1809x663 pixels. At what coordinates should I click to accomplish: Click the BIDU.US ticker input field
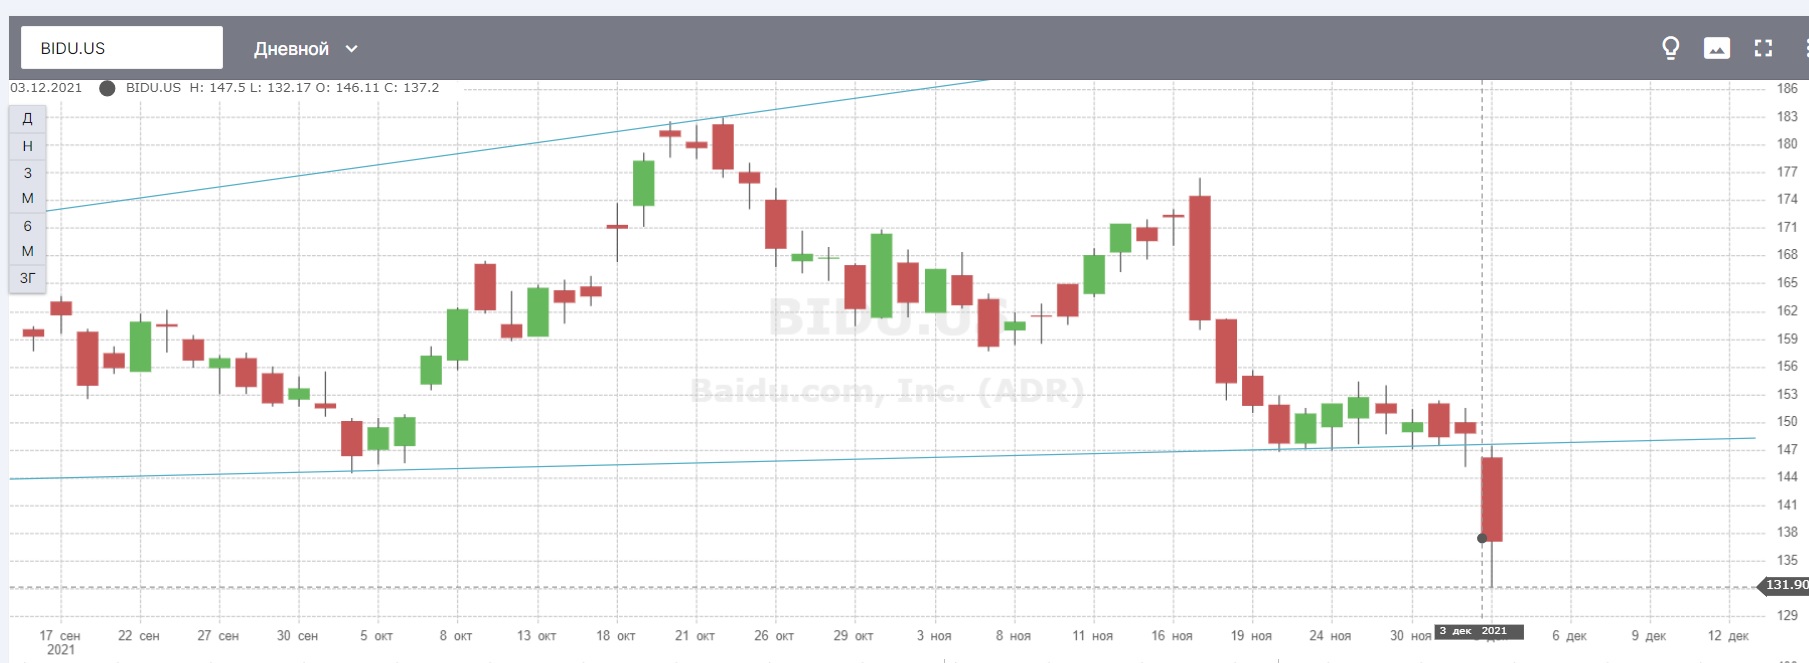point(122,48)
